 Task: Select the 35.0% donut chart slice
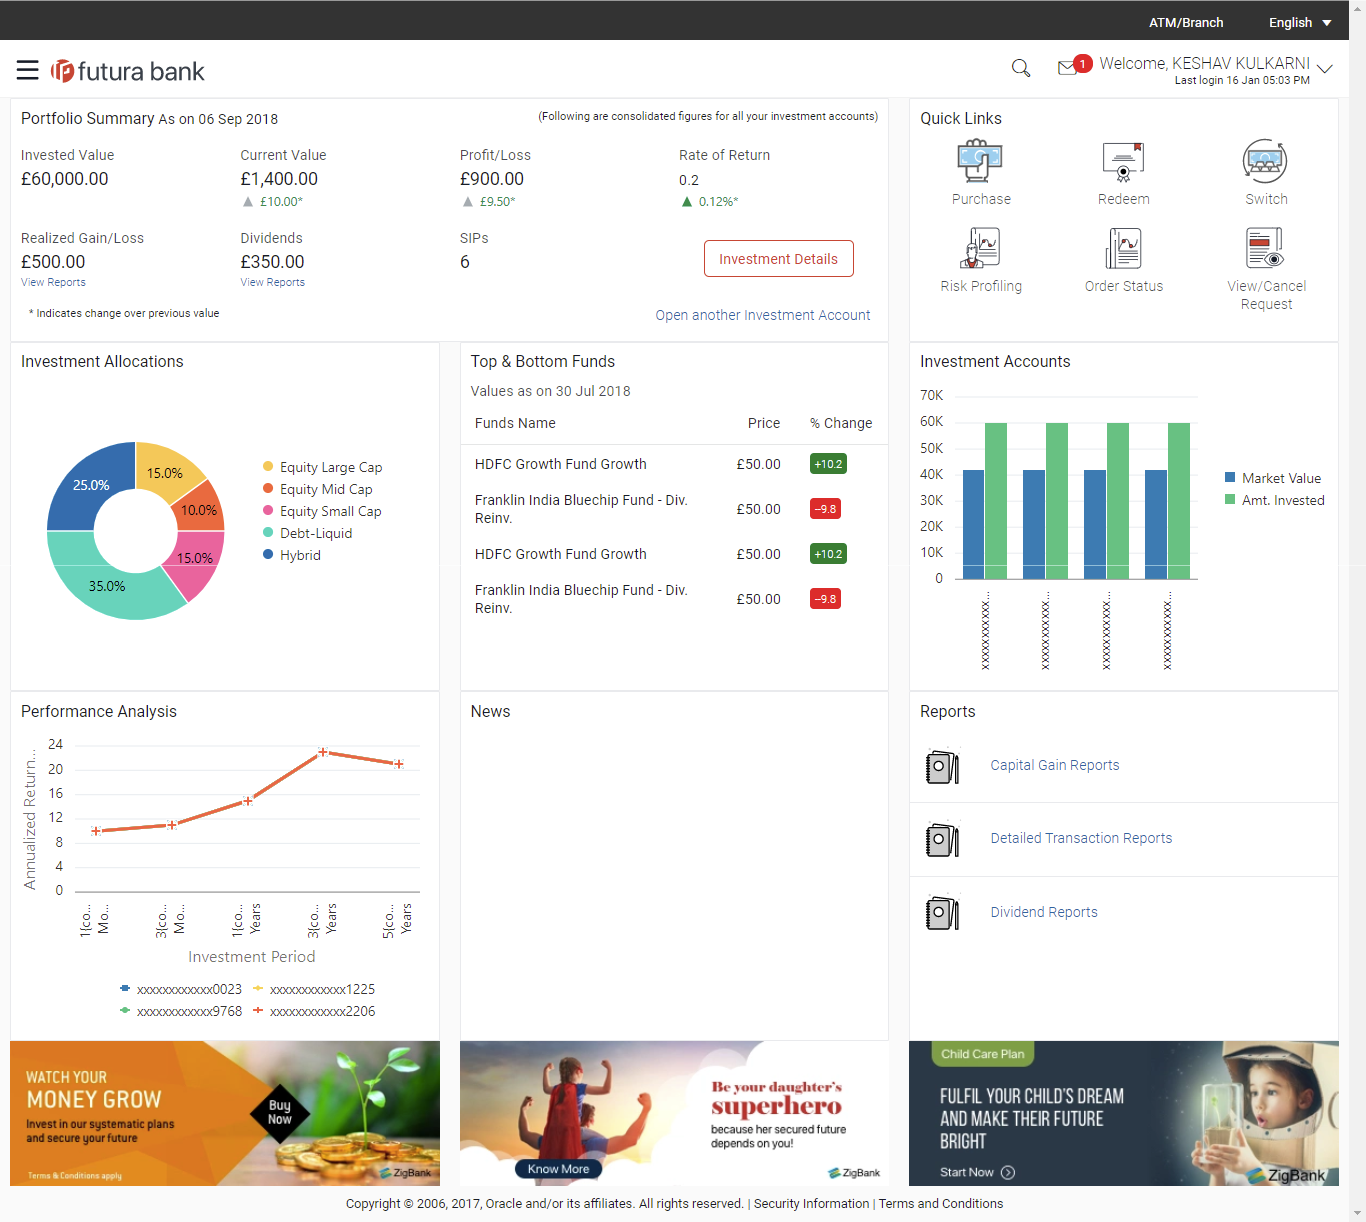tap(106, 586)
